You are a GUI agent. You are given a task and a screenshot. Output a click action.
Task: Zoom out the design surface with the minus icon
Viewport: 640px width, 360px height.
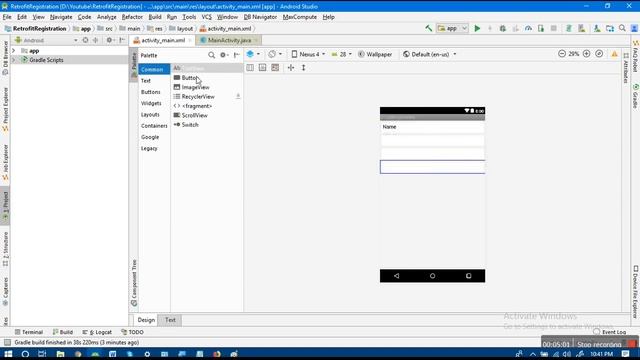[x=562, y=54]
